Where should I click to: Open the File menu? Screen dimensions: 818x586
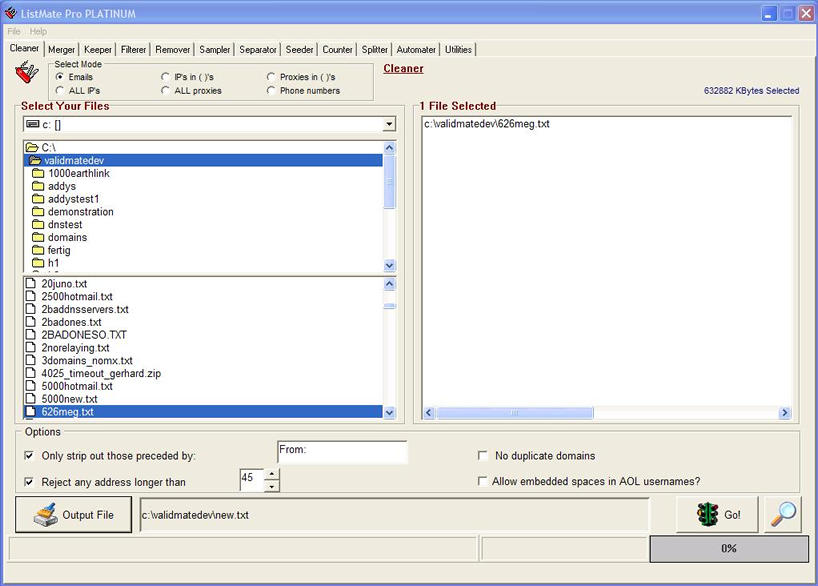click(x=14, y=32)
